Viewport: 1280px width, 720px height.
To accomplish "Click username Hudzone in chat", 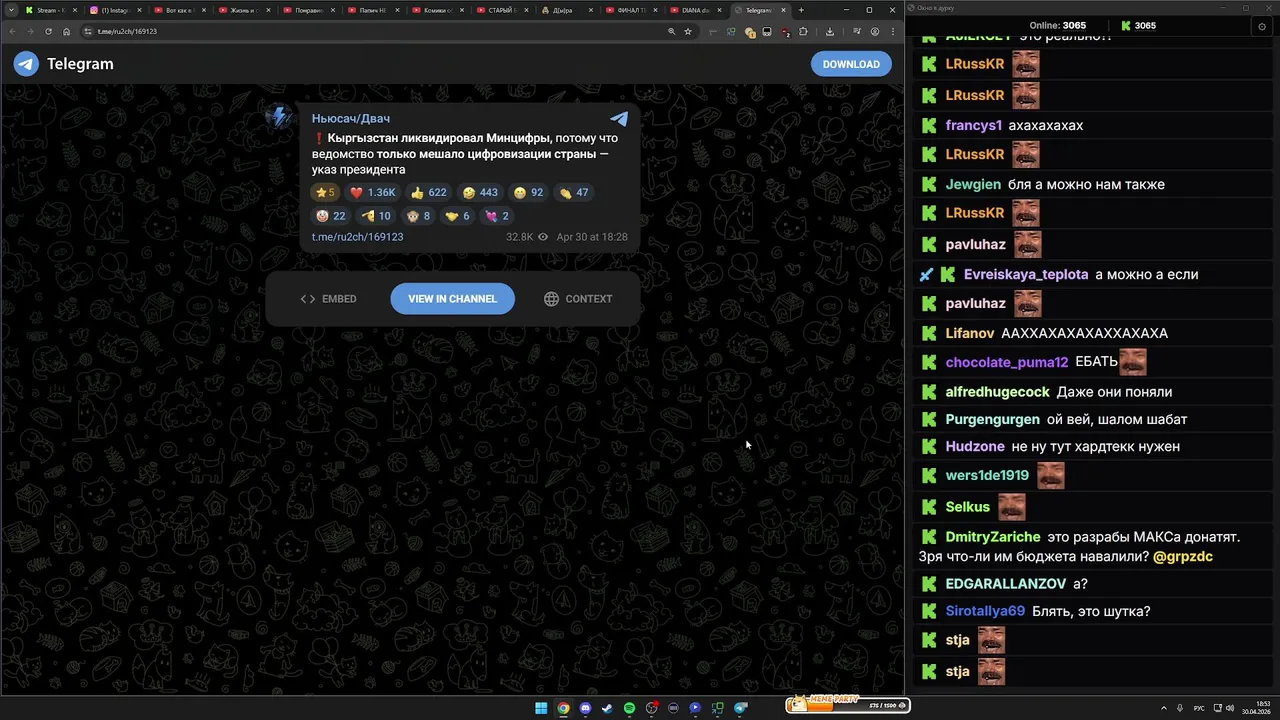I will click(x=975, y=447).
